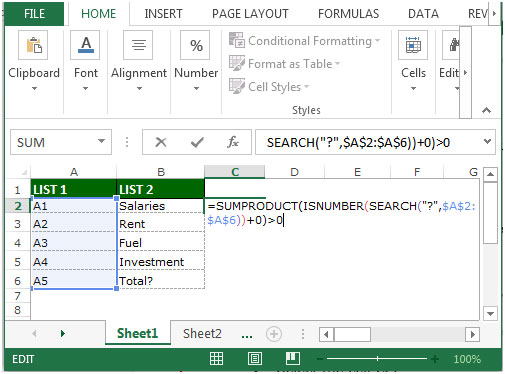Open the Clipboard paste group icon

pos(33,45)
